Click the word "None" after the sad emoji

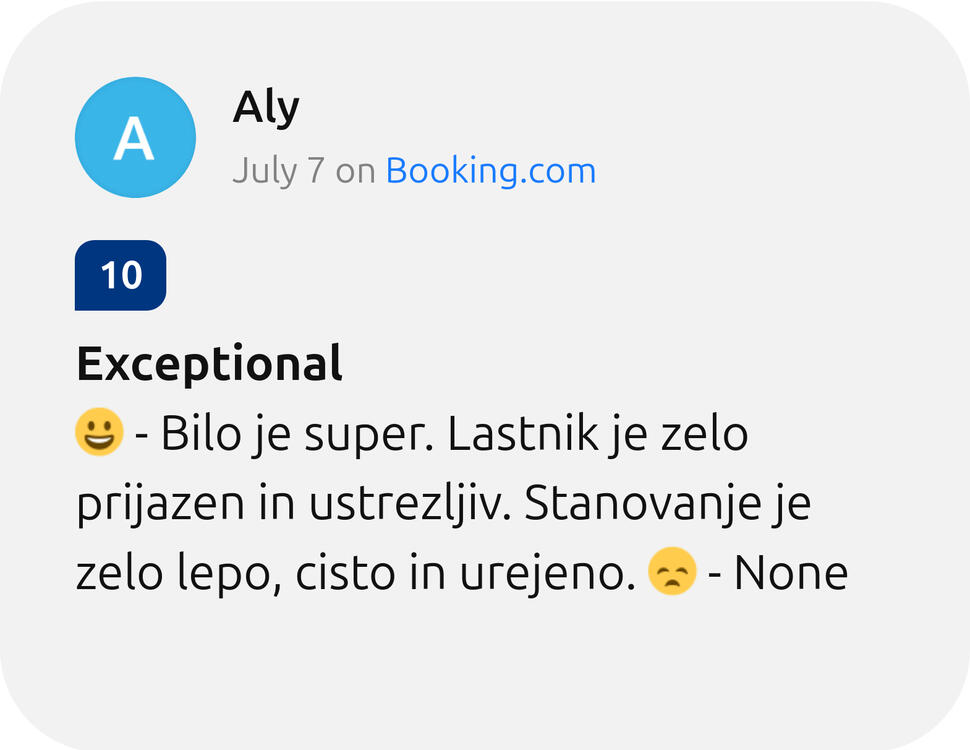pos(790,574)
